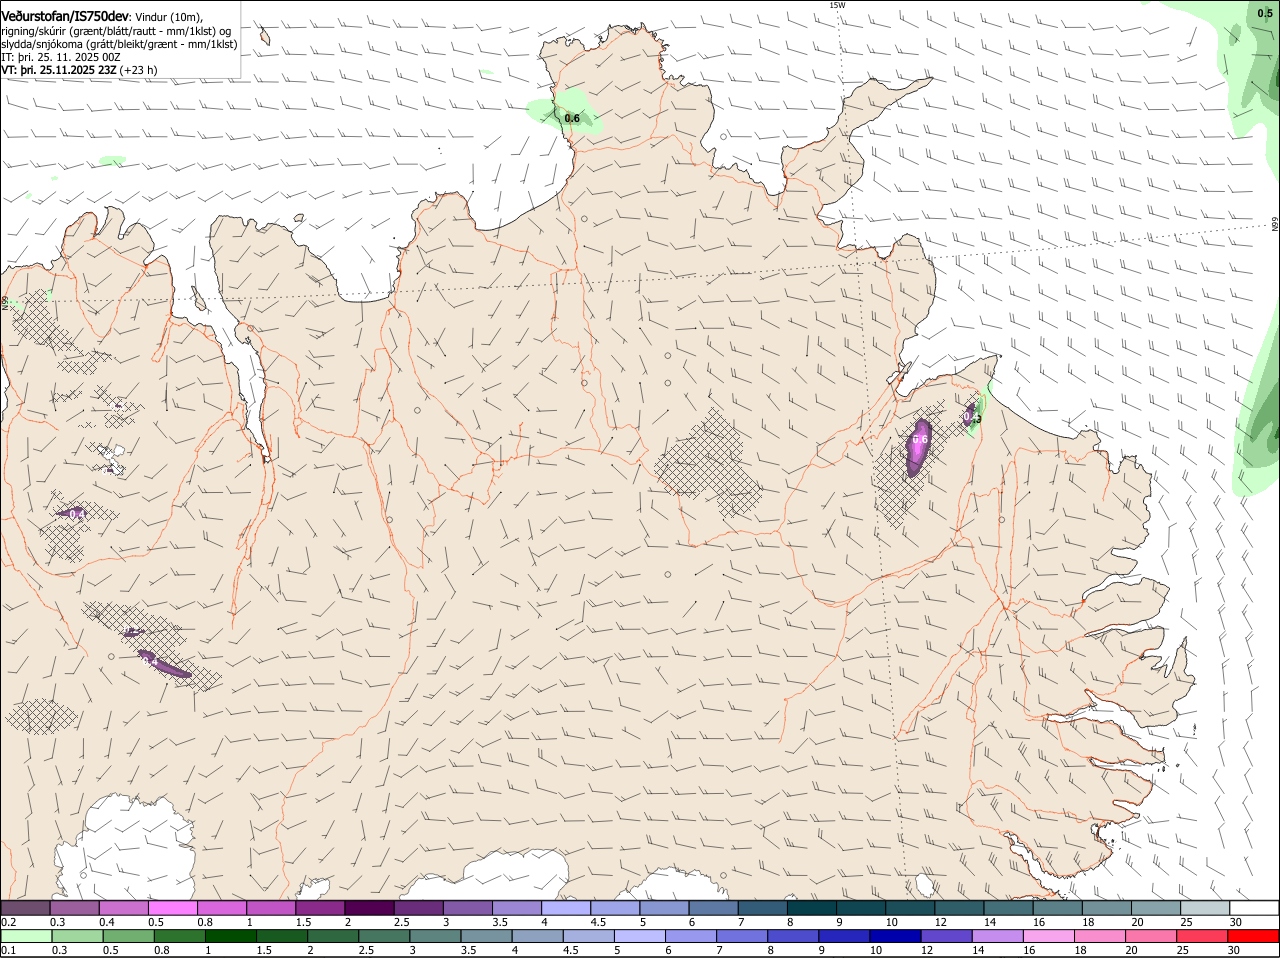
Task: Select the dark blue lower swatch between 10 and 12
Action: pyautogui.click(x=896, y=936)
